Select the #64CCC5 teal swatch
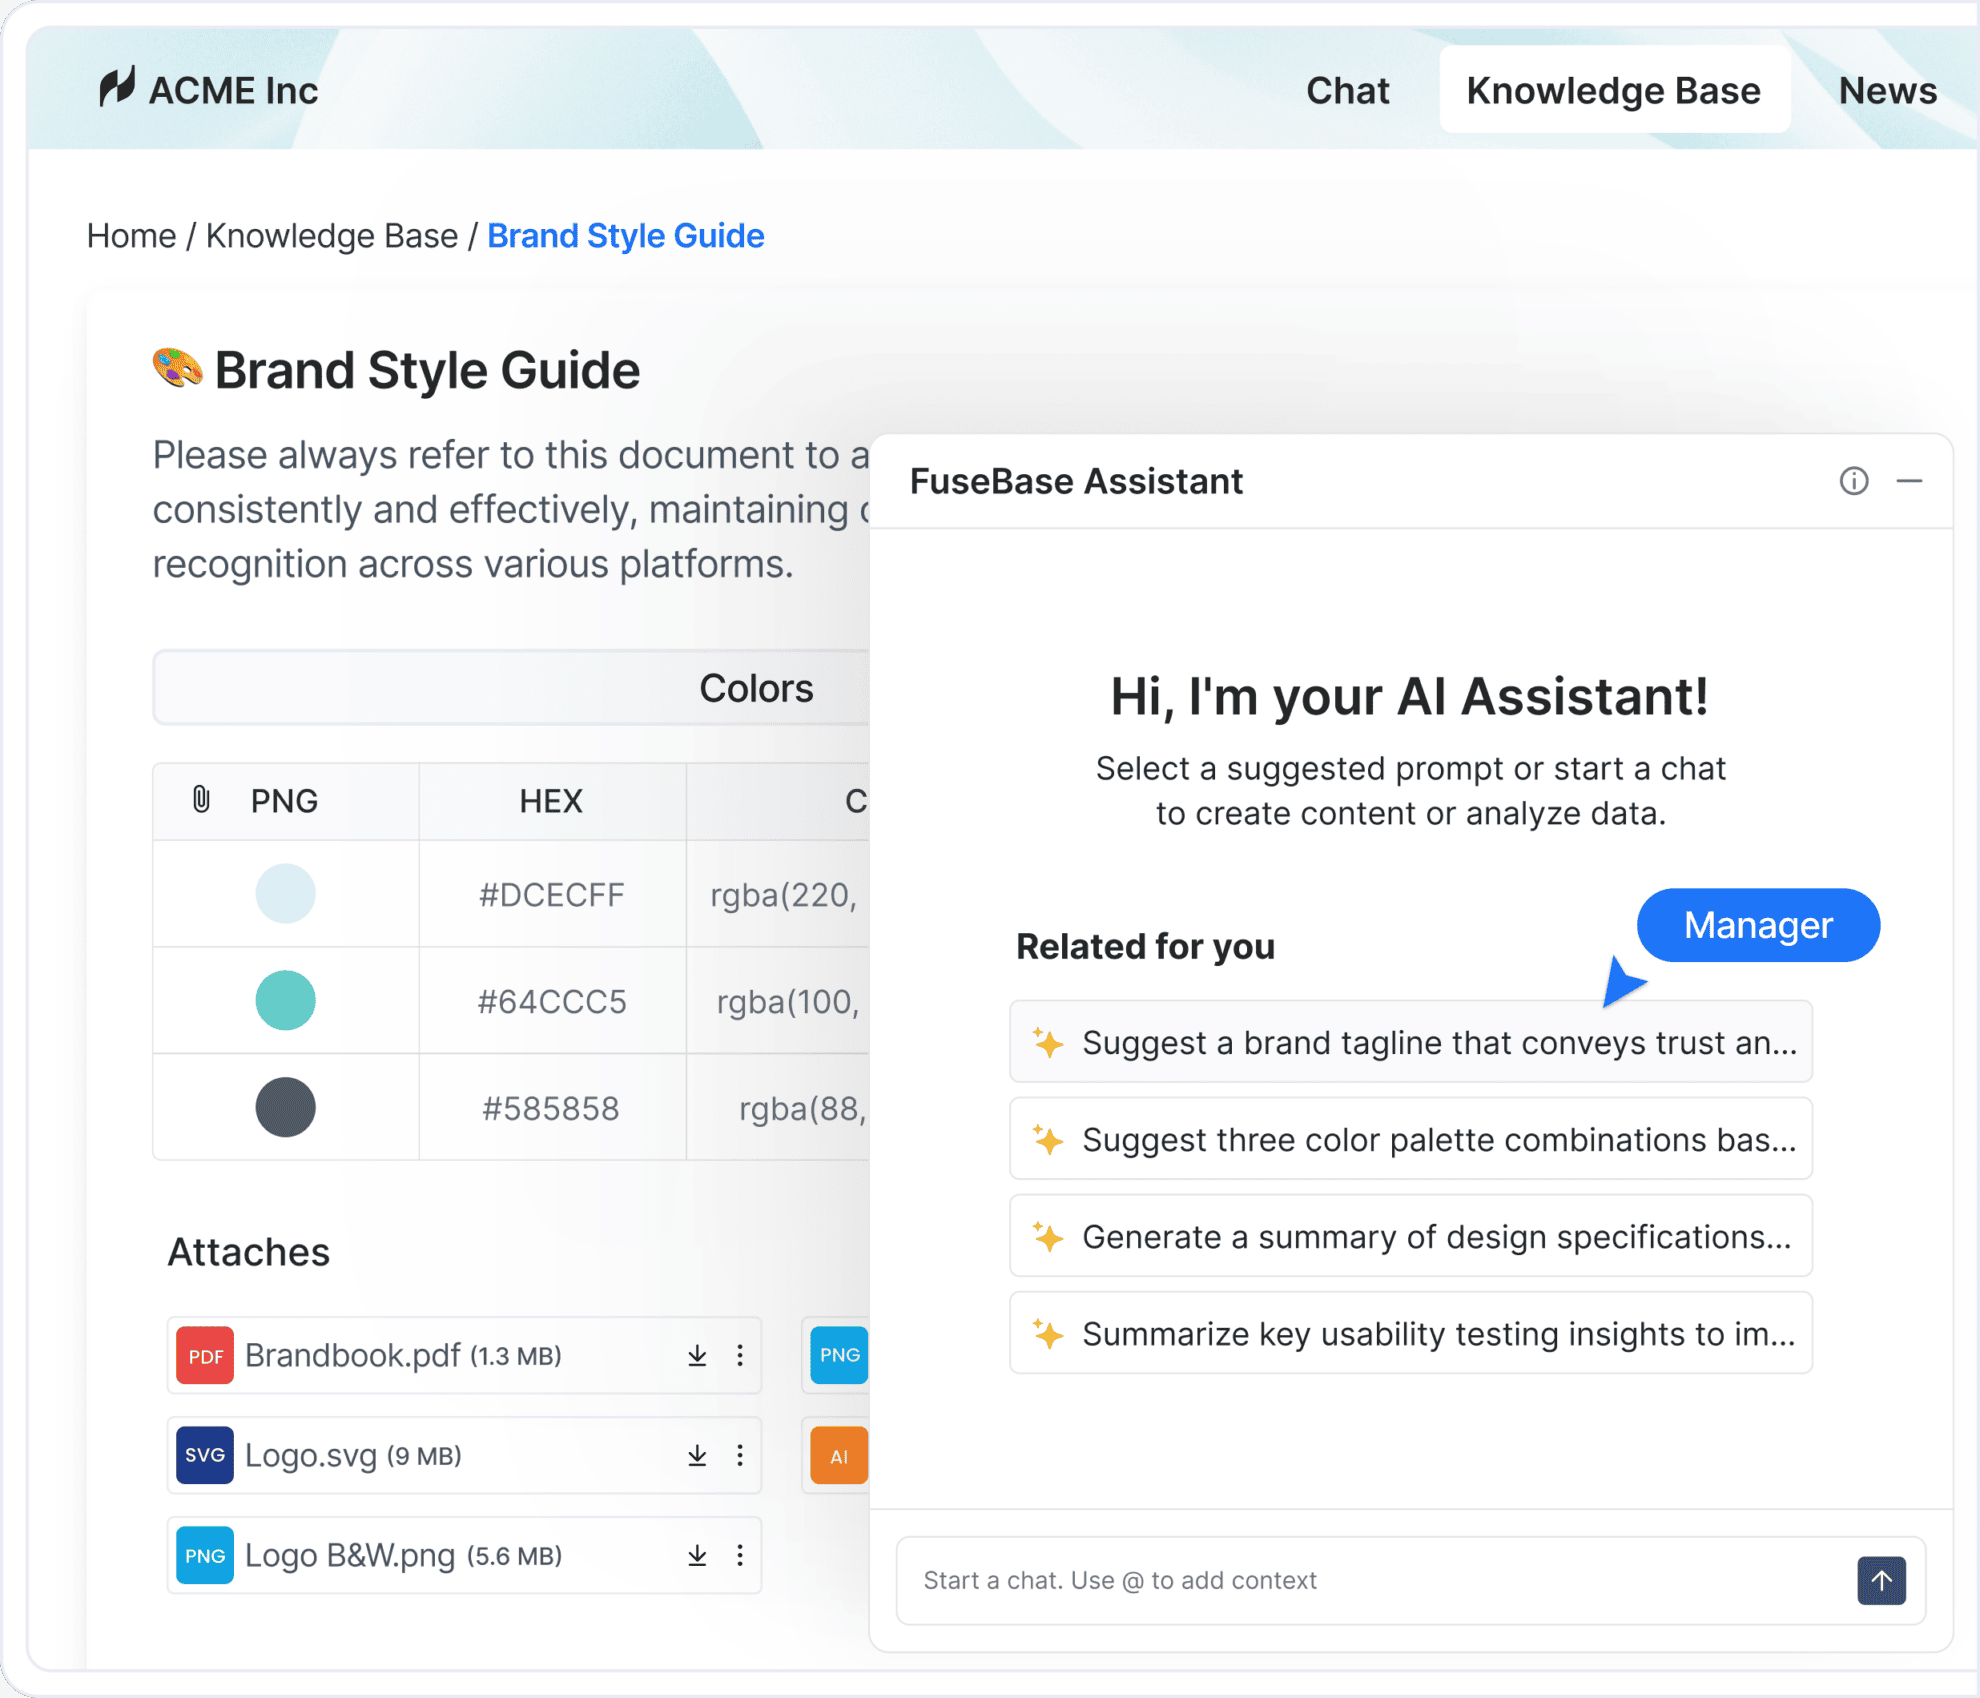Viewport: 1980px width, 1698px height. coord(285,1000)
